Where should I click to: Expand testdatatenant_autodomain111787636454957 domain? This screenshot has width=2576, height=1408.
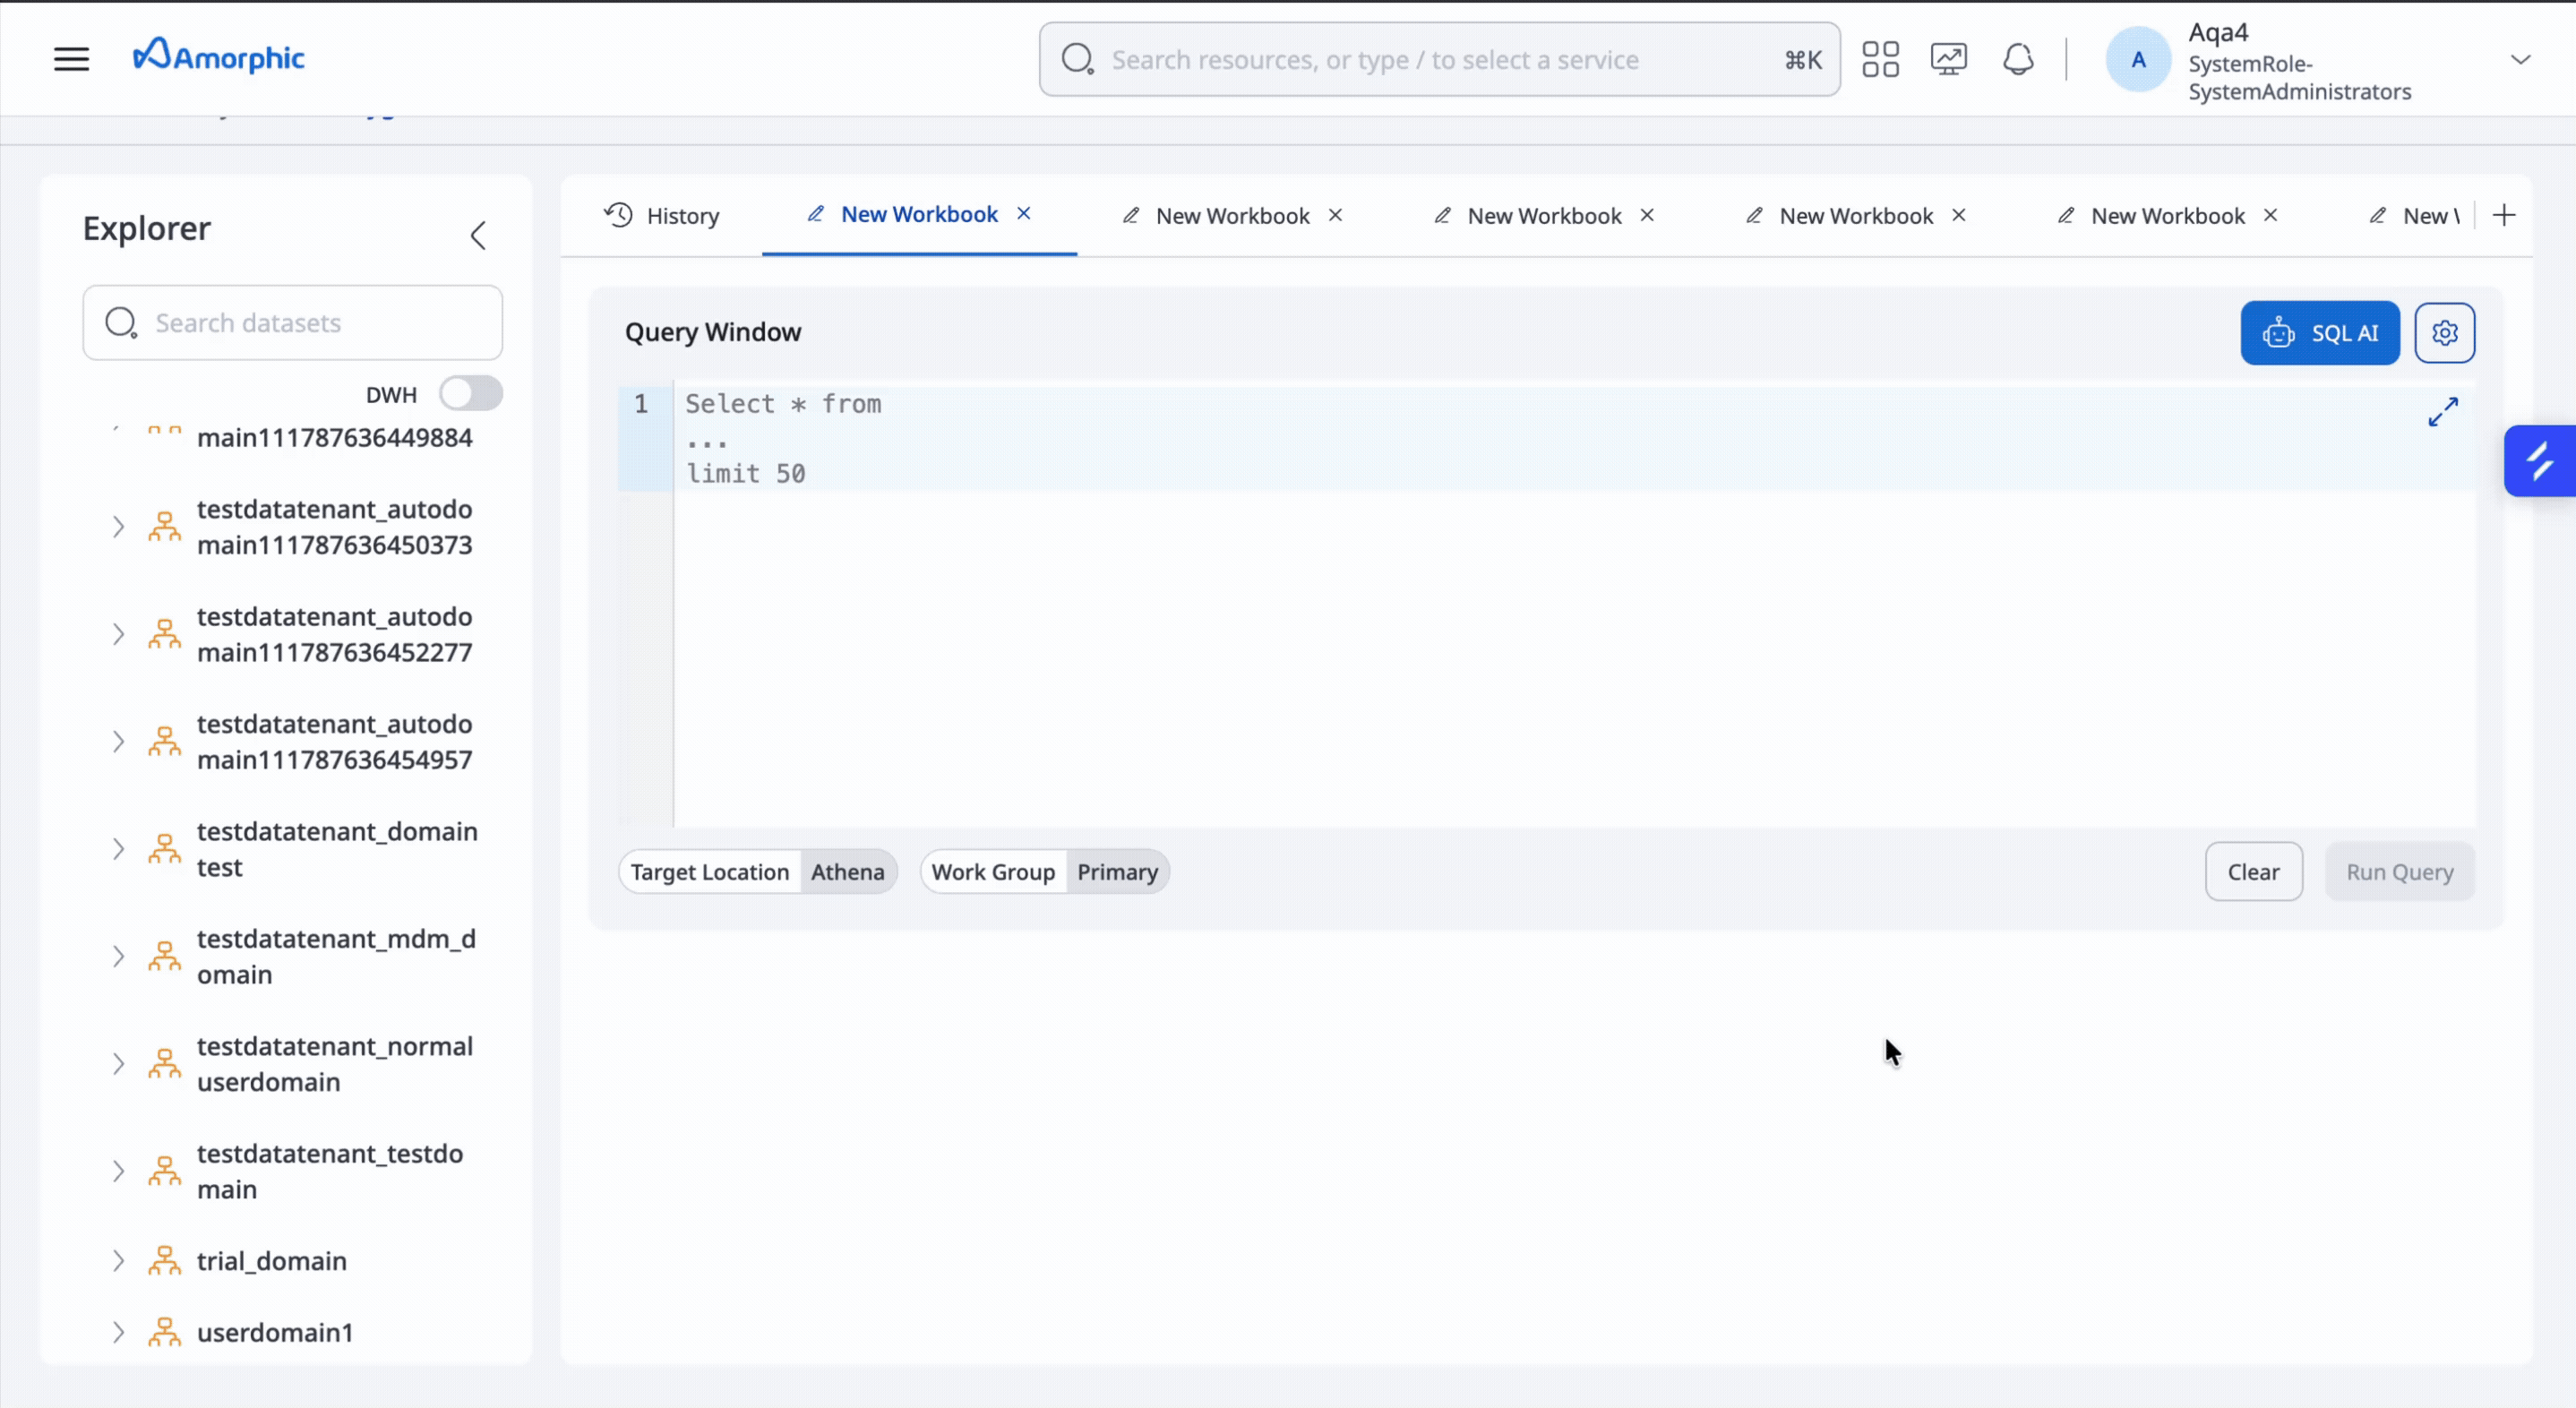pyautogui.click(x=118, y=742)
